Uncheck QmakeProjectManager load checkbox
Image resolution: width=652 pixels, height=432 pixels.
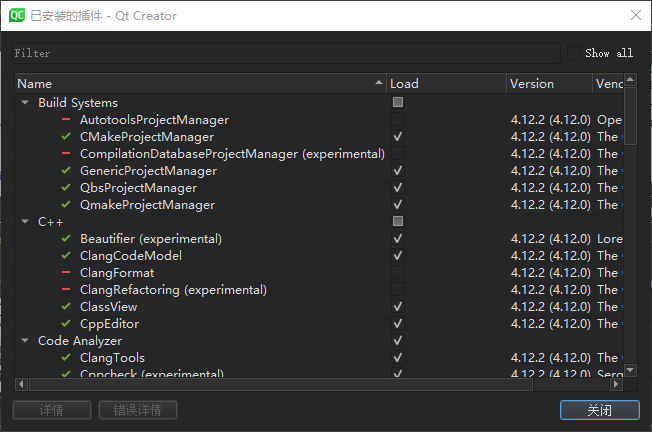point(398,205)
